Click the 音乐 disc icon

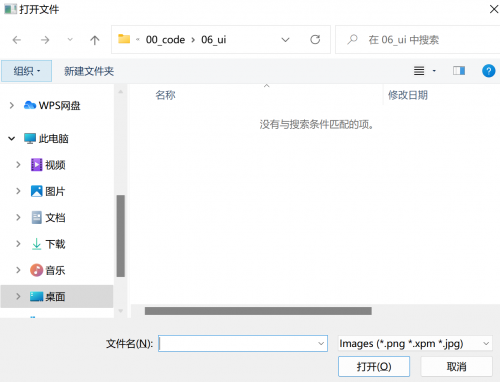pos(37,270)
